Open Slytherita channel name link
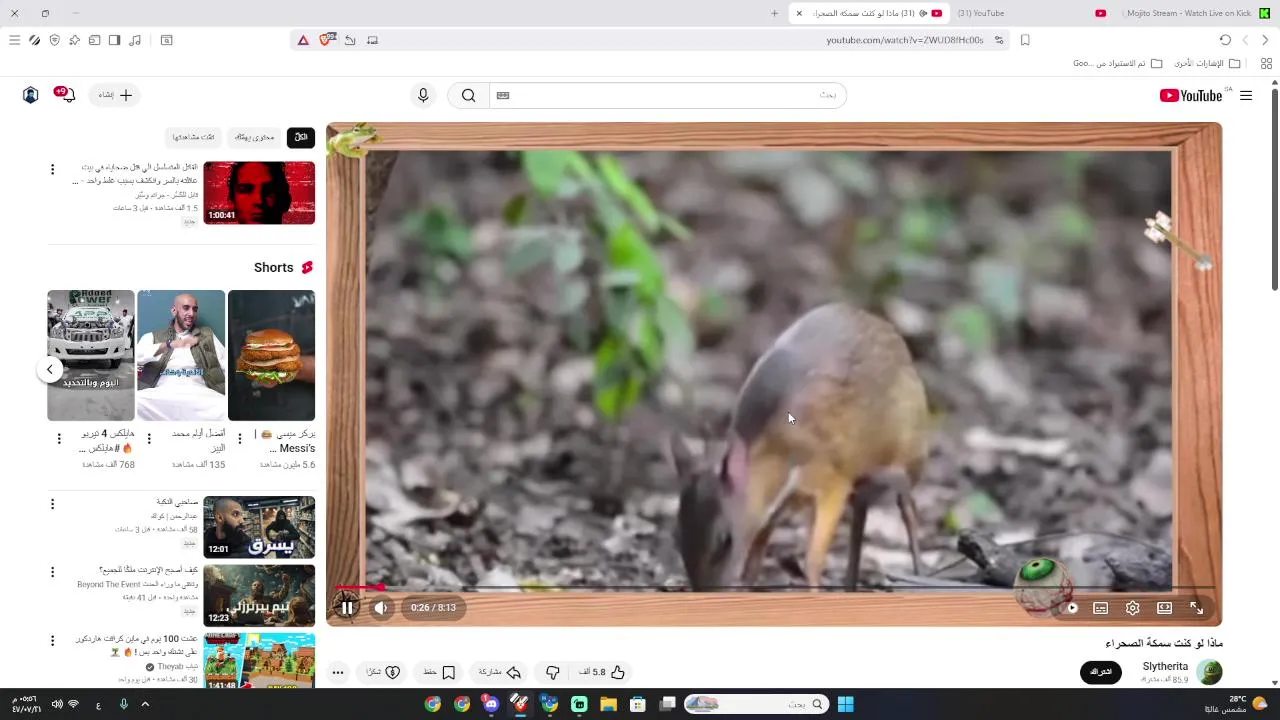 (x=1165, y=666)
